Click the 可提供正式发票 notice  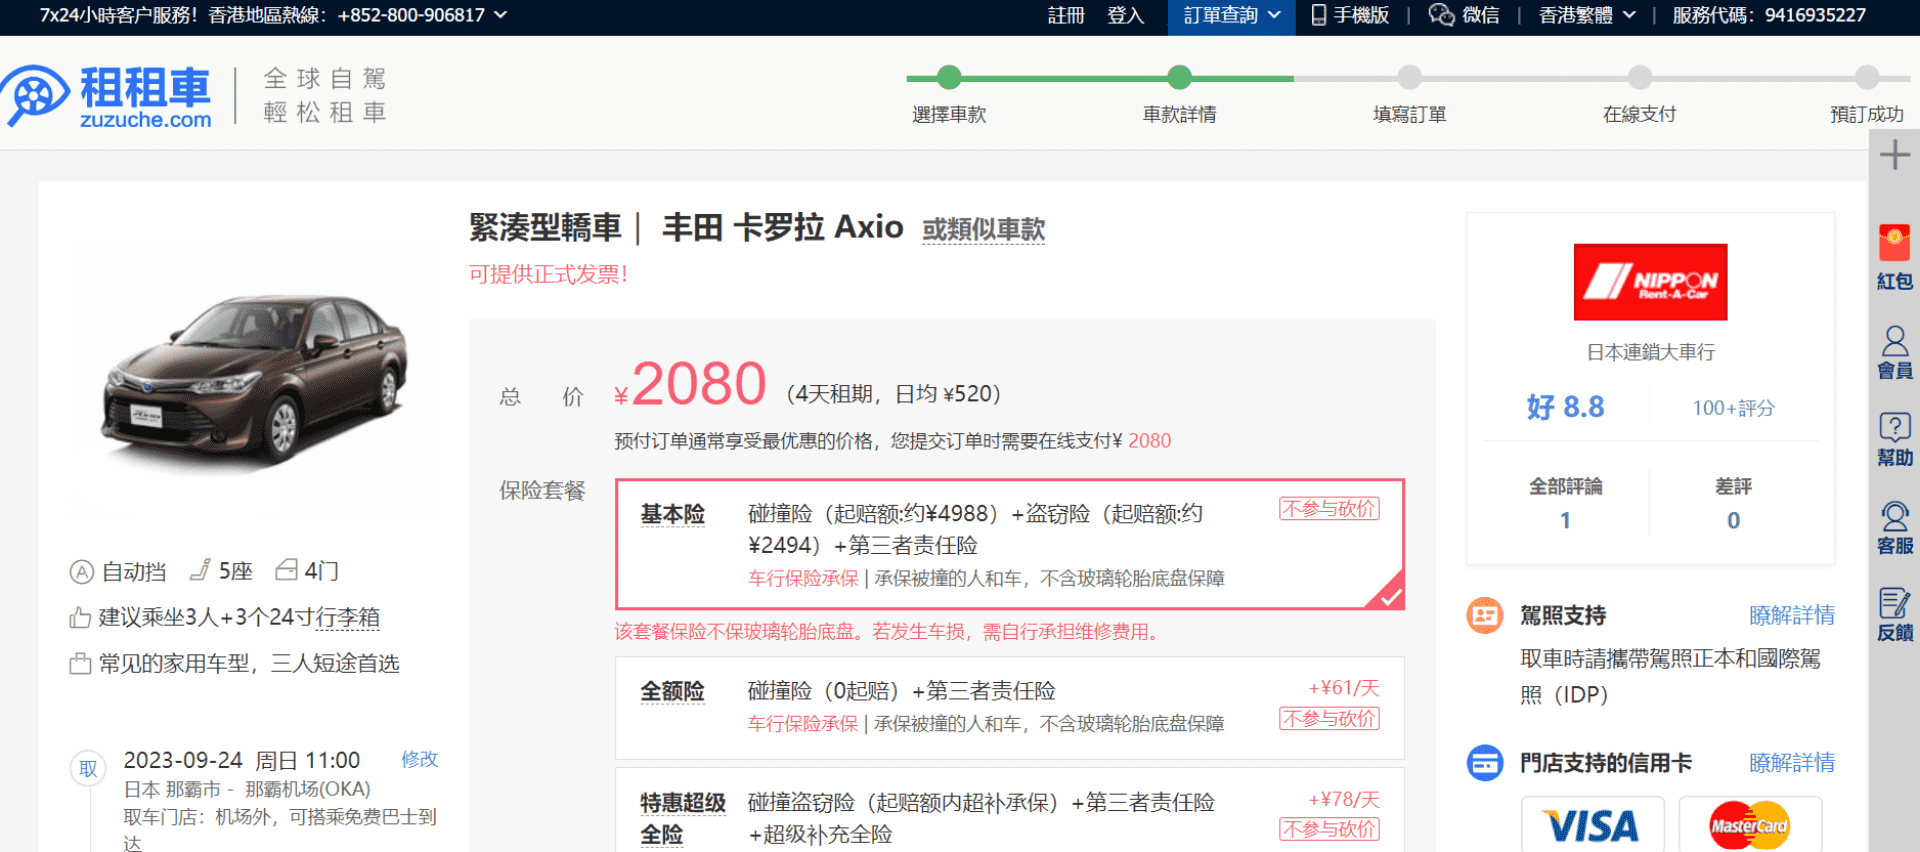point(548,274)
